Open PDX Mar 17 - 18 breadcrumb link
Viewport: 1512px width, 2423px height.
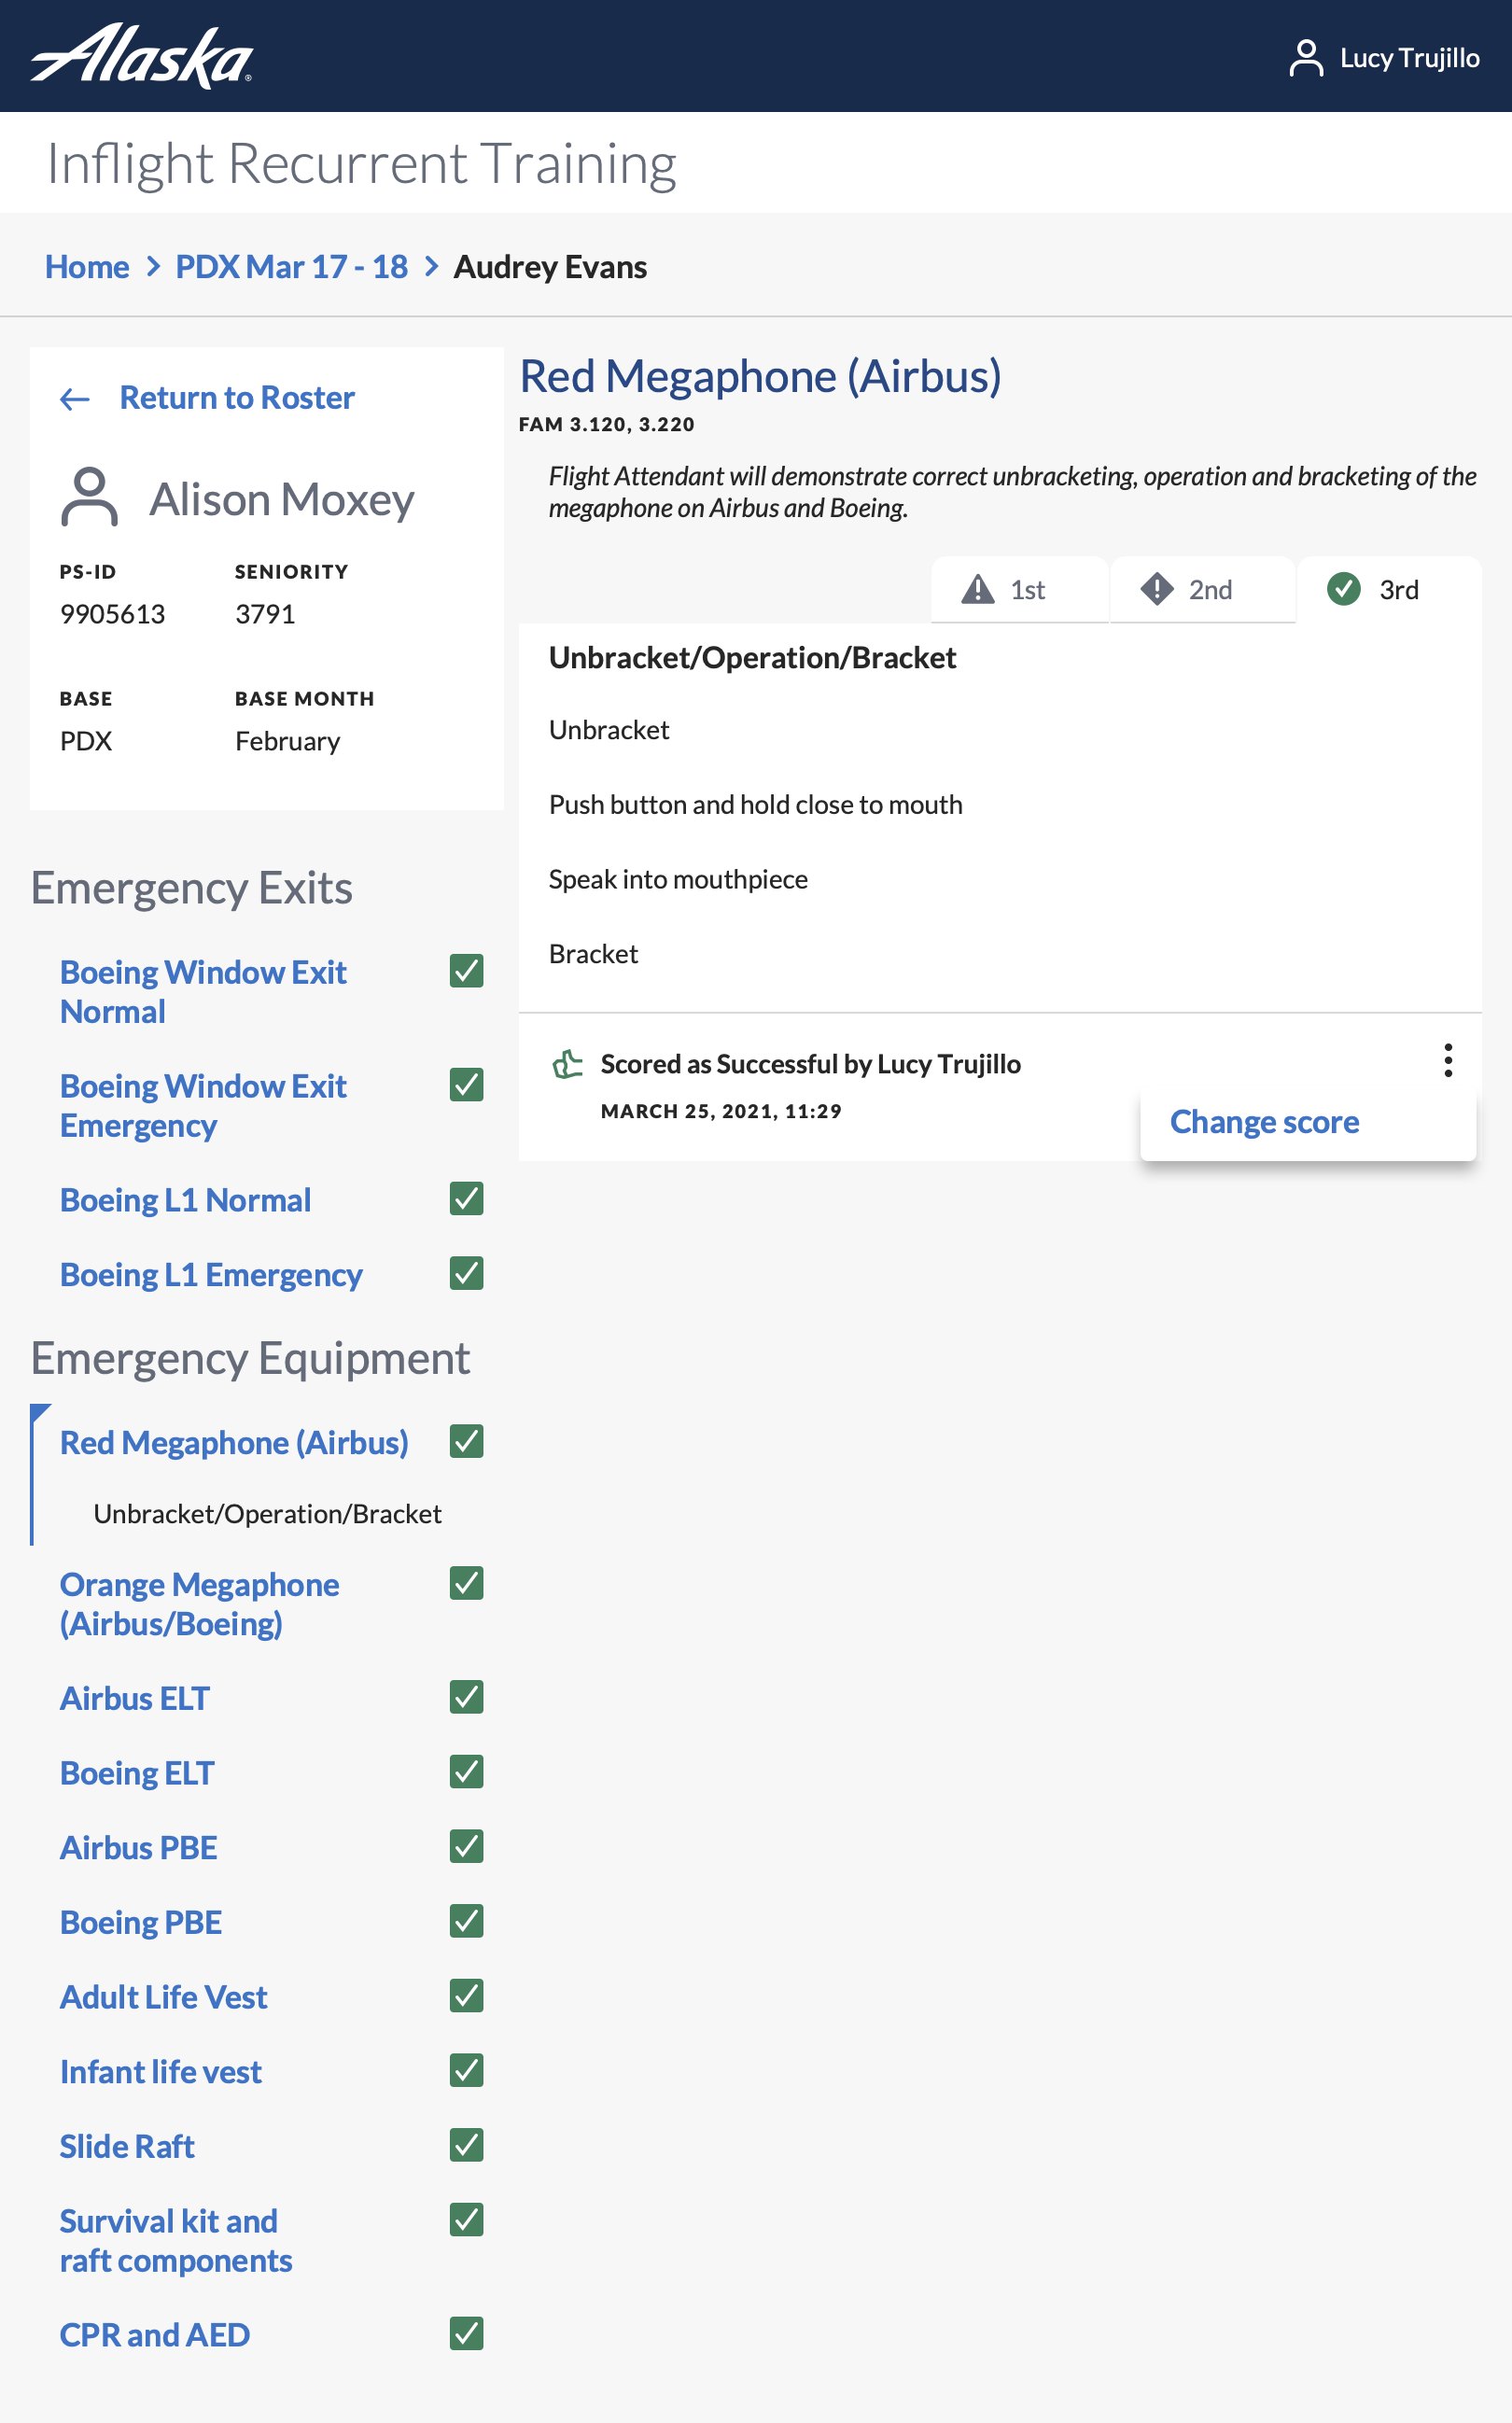[x=291, y=267]
